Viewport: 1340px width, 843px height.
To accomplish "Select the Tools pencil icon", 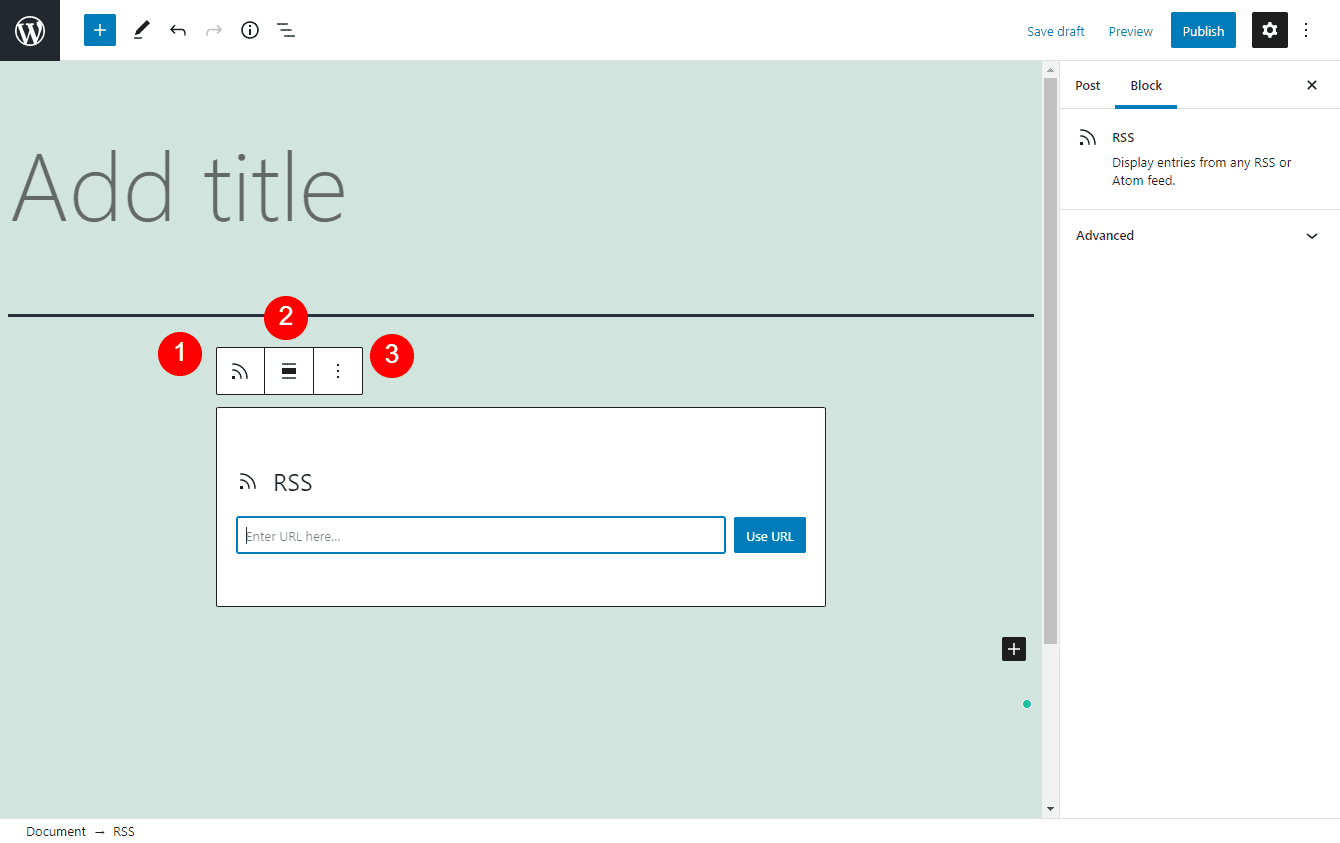I will tap(141, 30).
